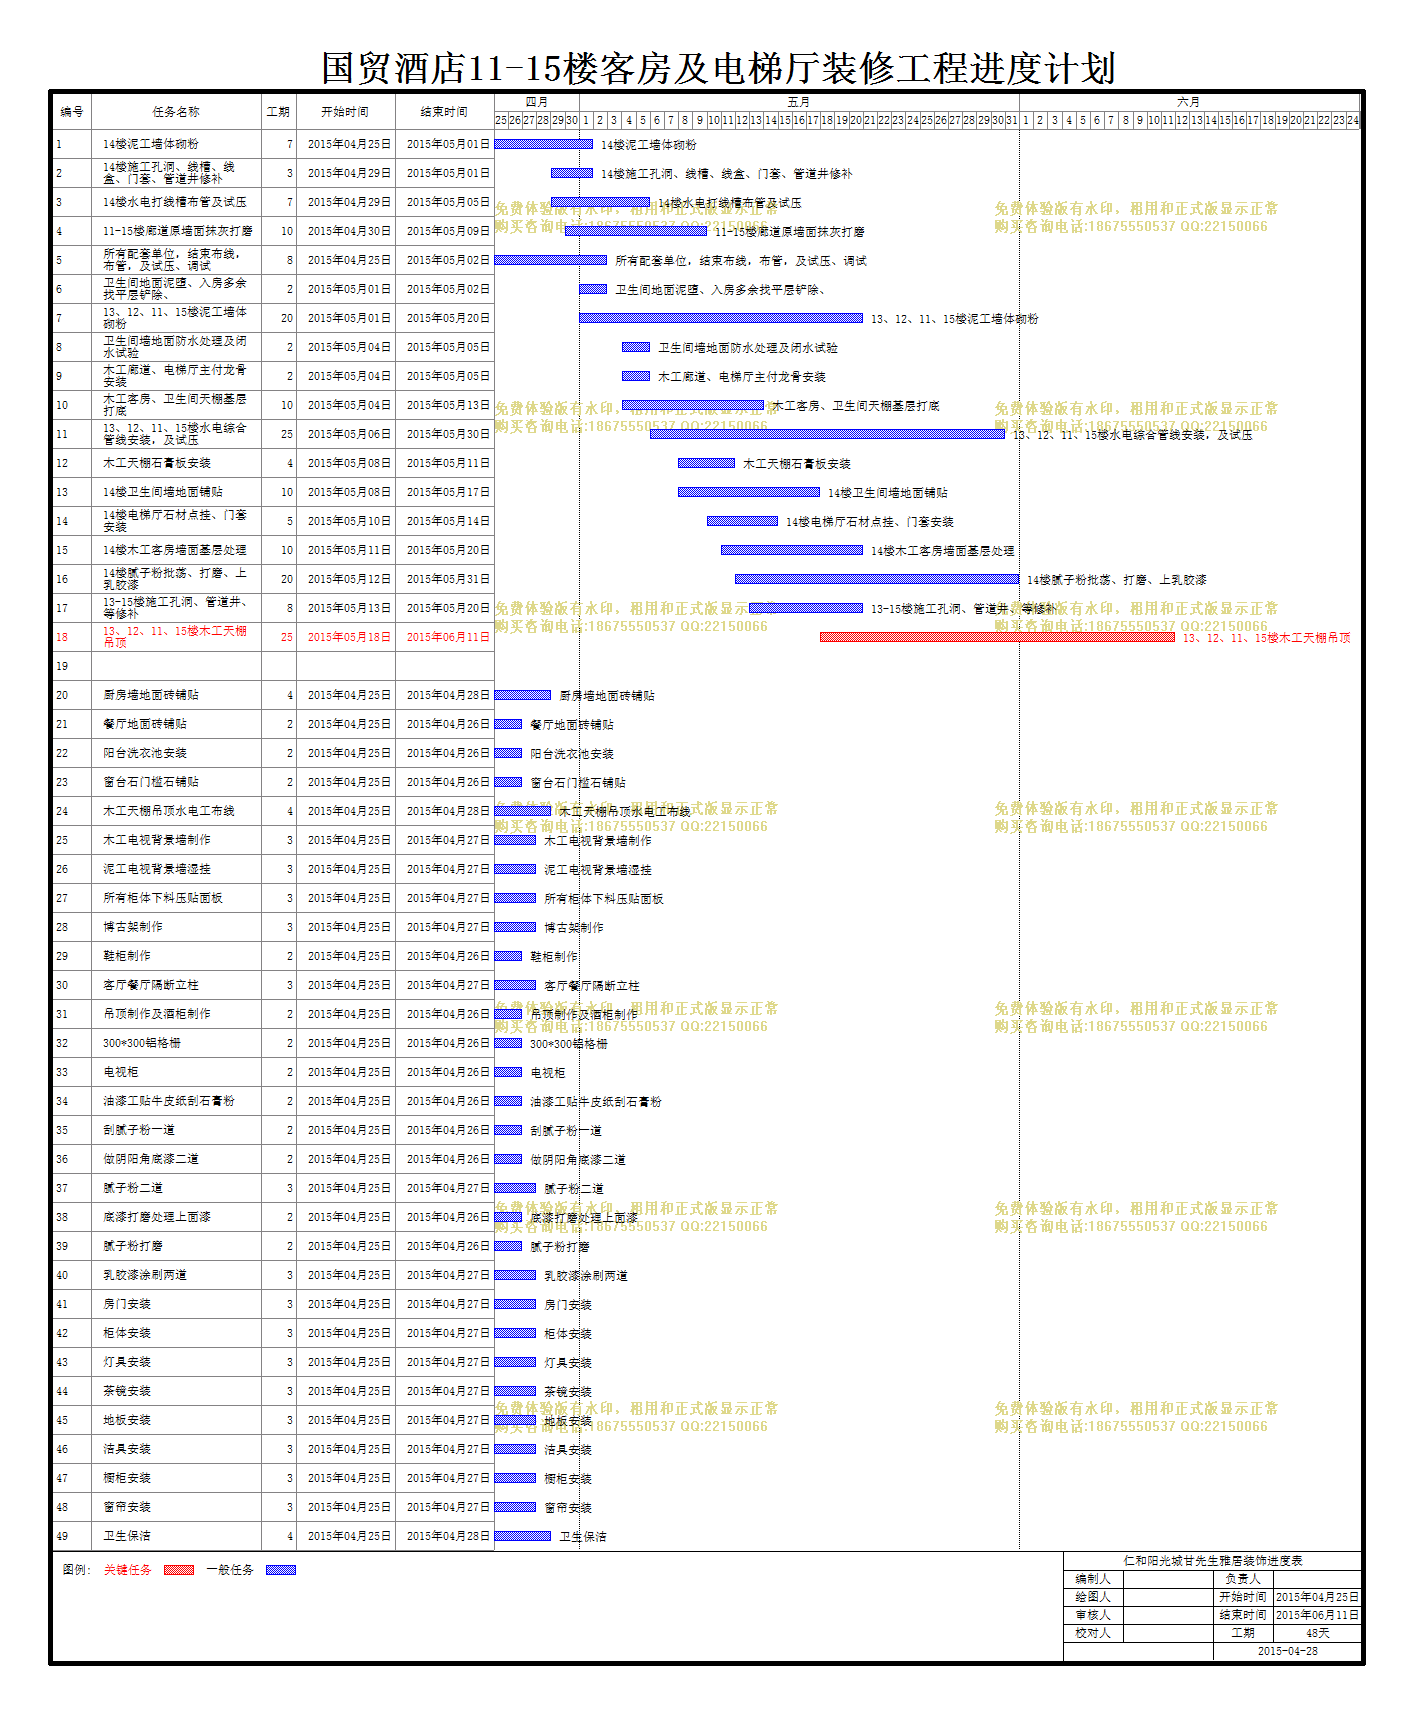Screen dimensions: 1412x1712
Task: Select the Gantt bar for task 20 厨房墙地面砖铺贴
Action: coord(523,695)
